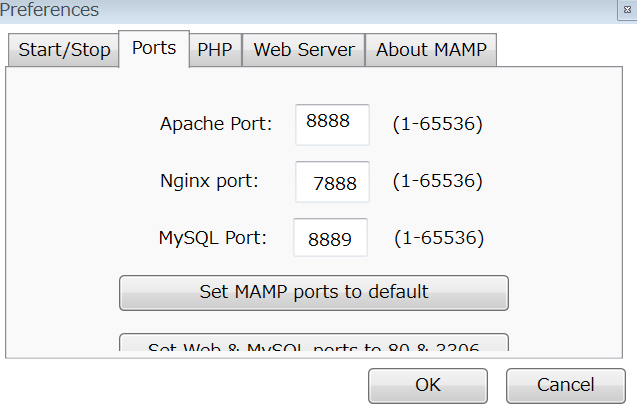Viewport: 637px width, 412px height.
Task: Go to the Web Server tab
Action: pos(303,50)
